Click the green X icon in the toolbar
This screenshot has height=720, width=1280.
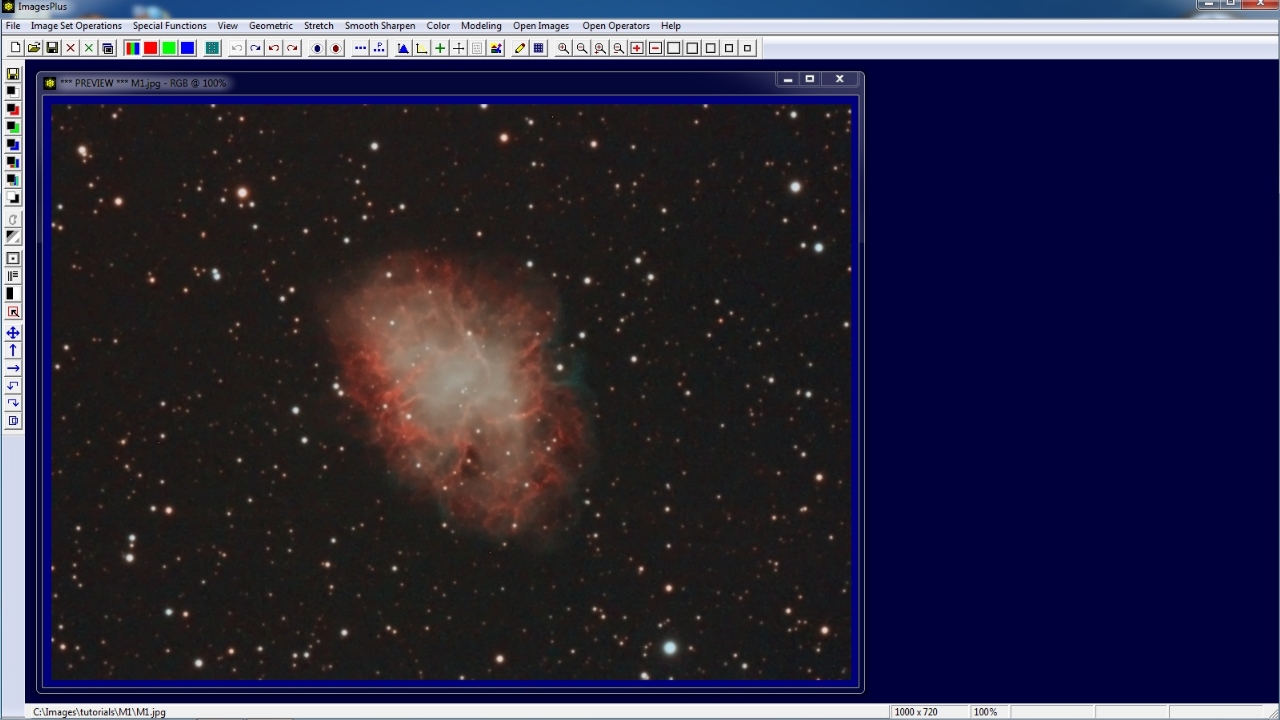89,48
